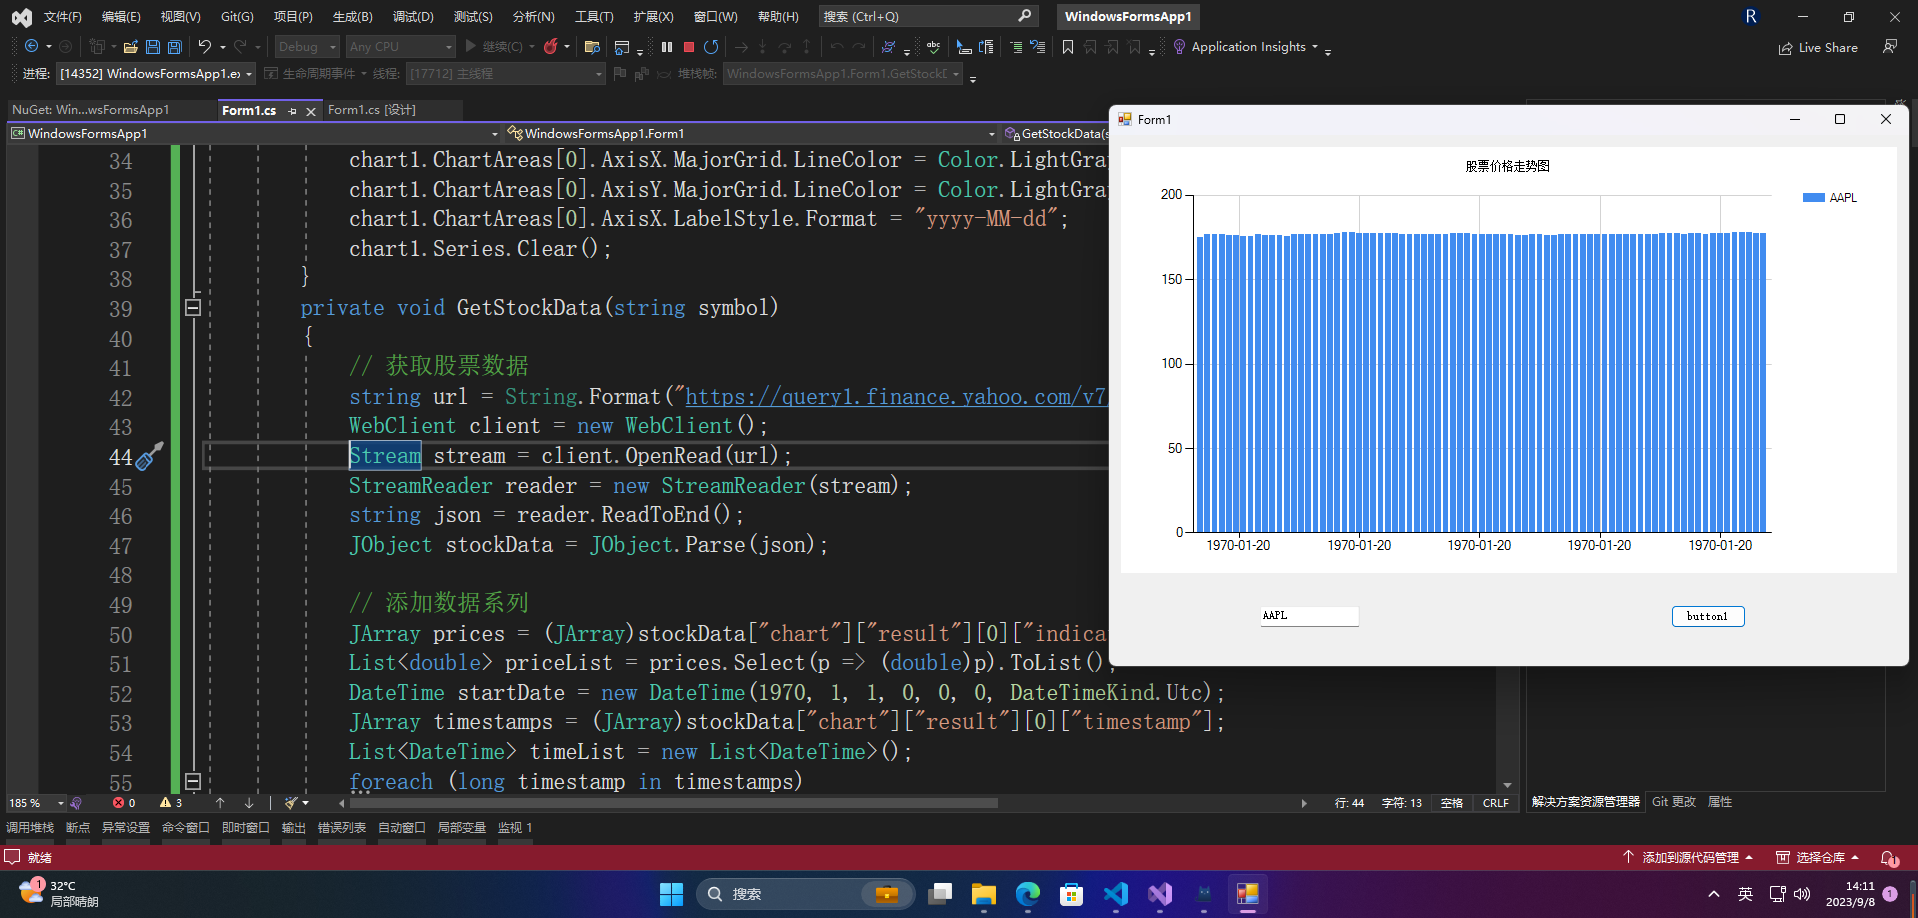
Task: Open the 调试(D) menu
Action: pyautogui.click(x=412, y=17)
